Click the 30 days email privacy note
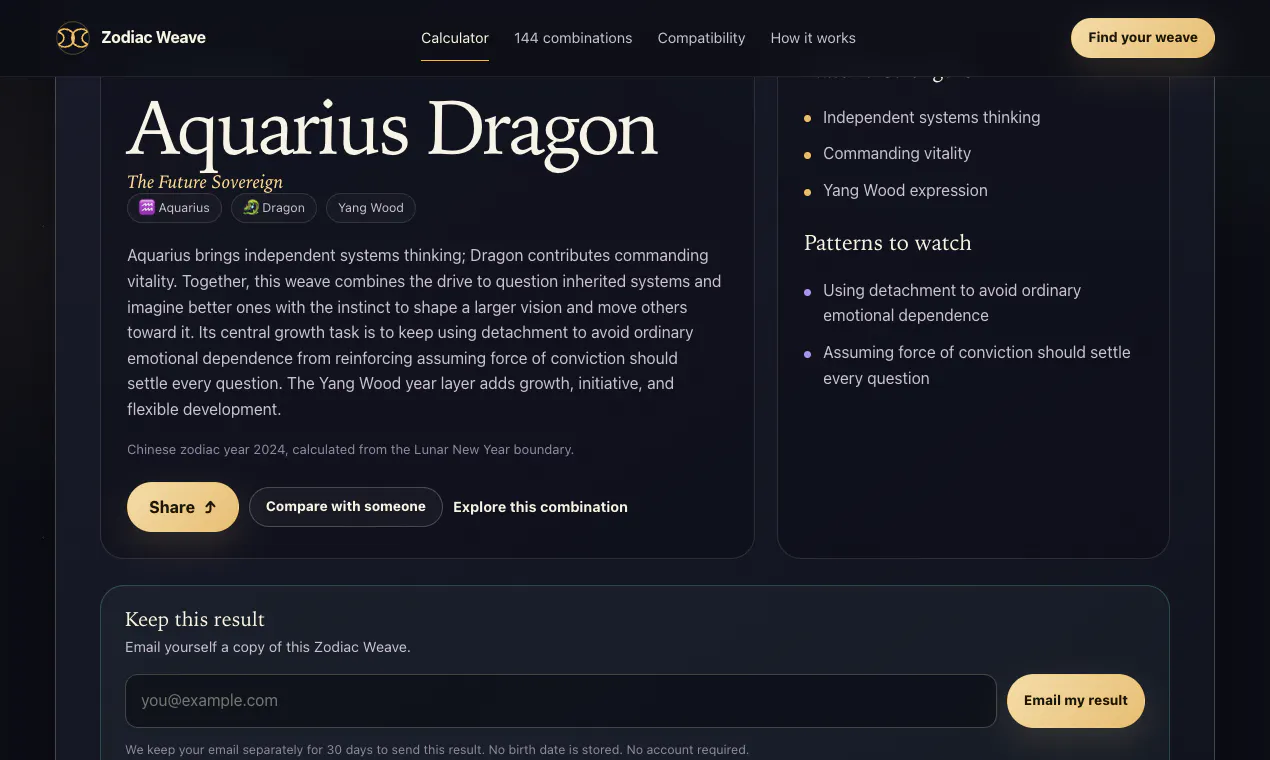 (437, 749)
